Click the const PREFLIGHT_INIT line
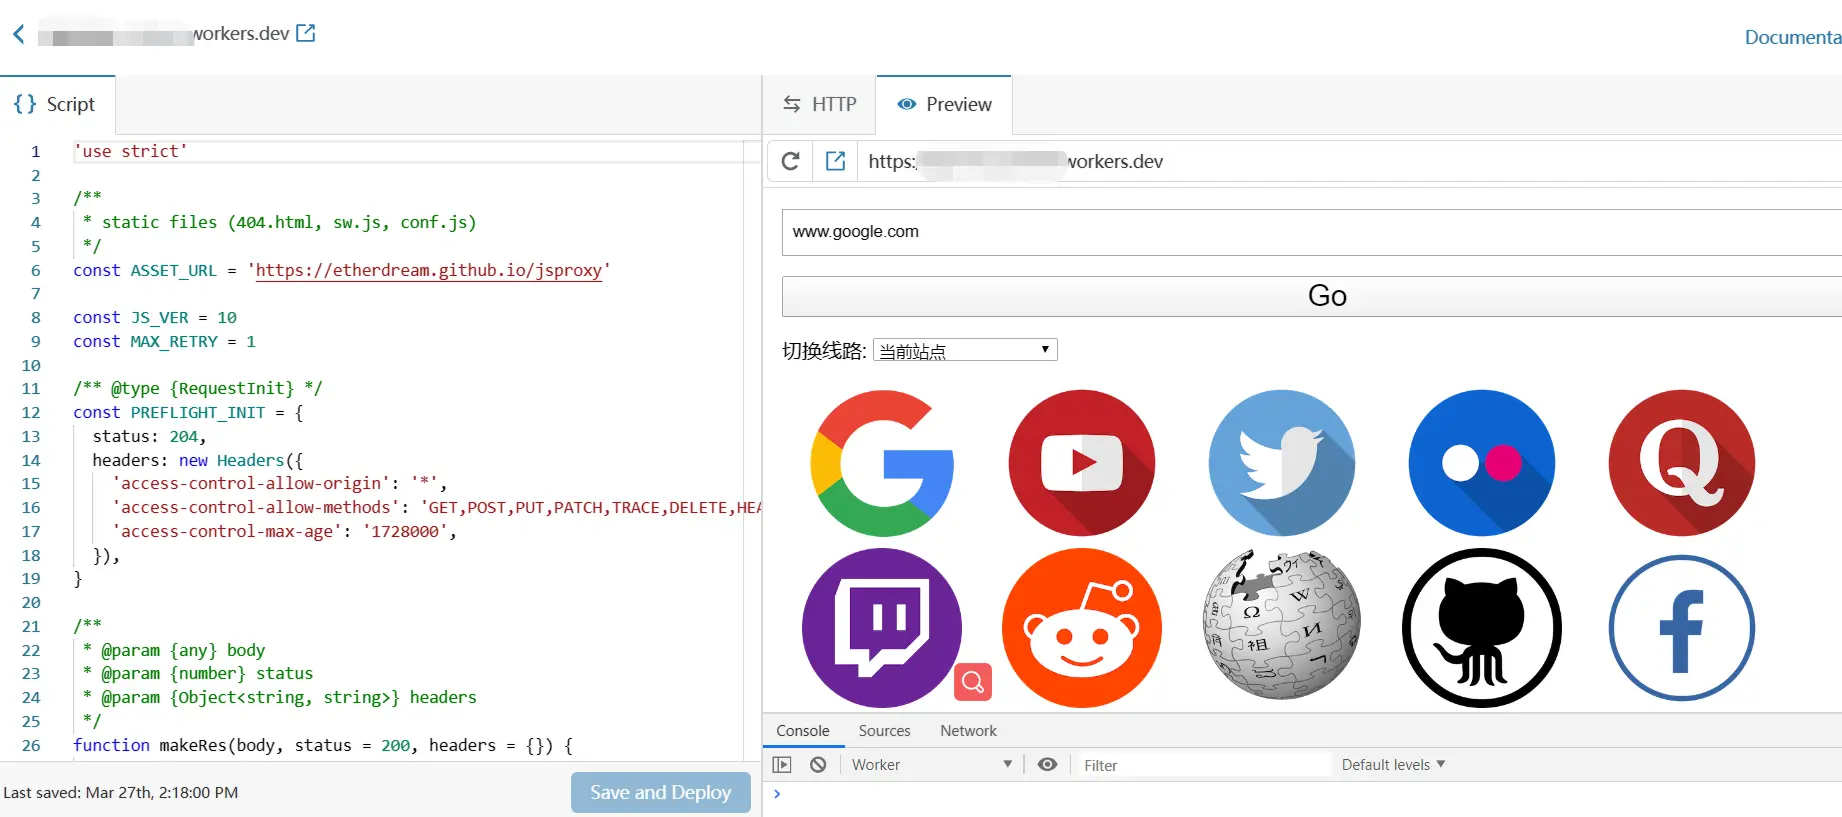1842x817 pixels. point(188,412)
